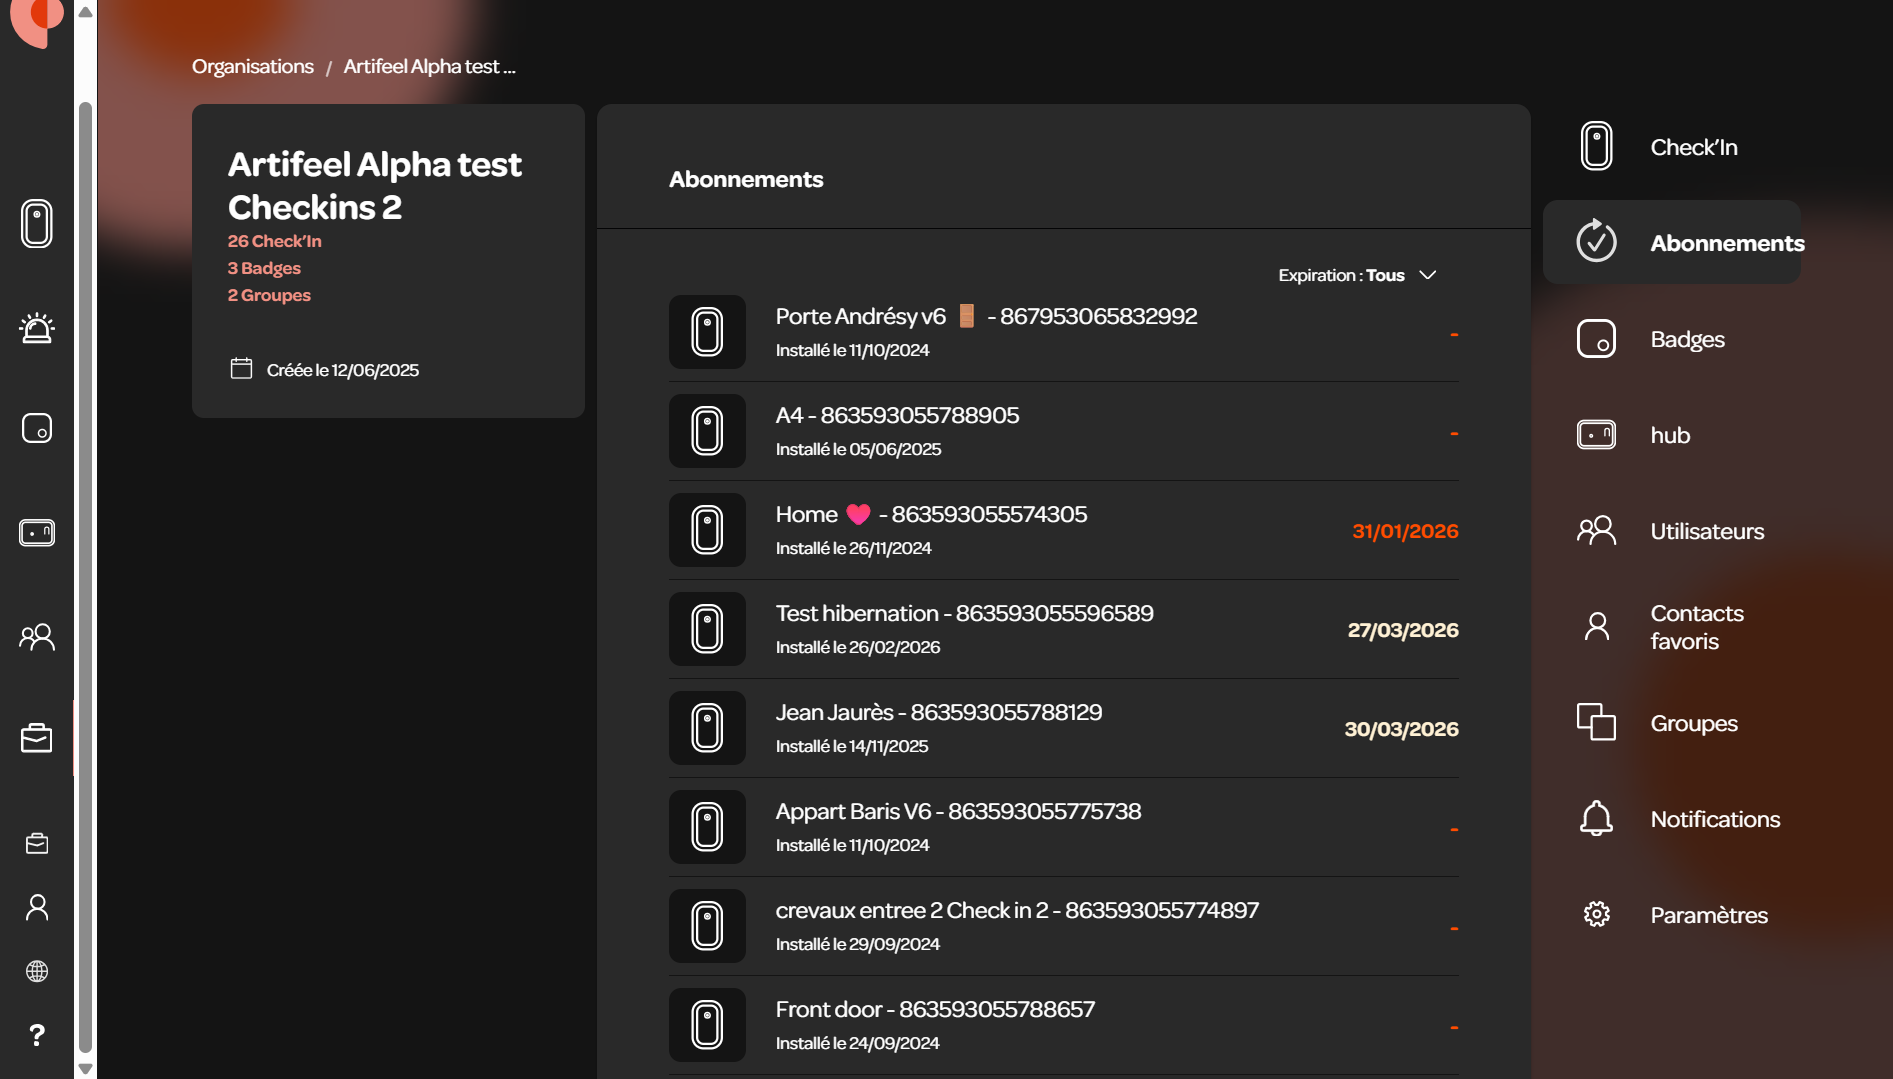The image size is (1893, 1079).
Task: Open hub via left sidebar hub icon
Action: tap(37, 533)
